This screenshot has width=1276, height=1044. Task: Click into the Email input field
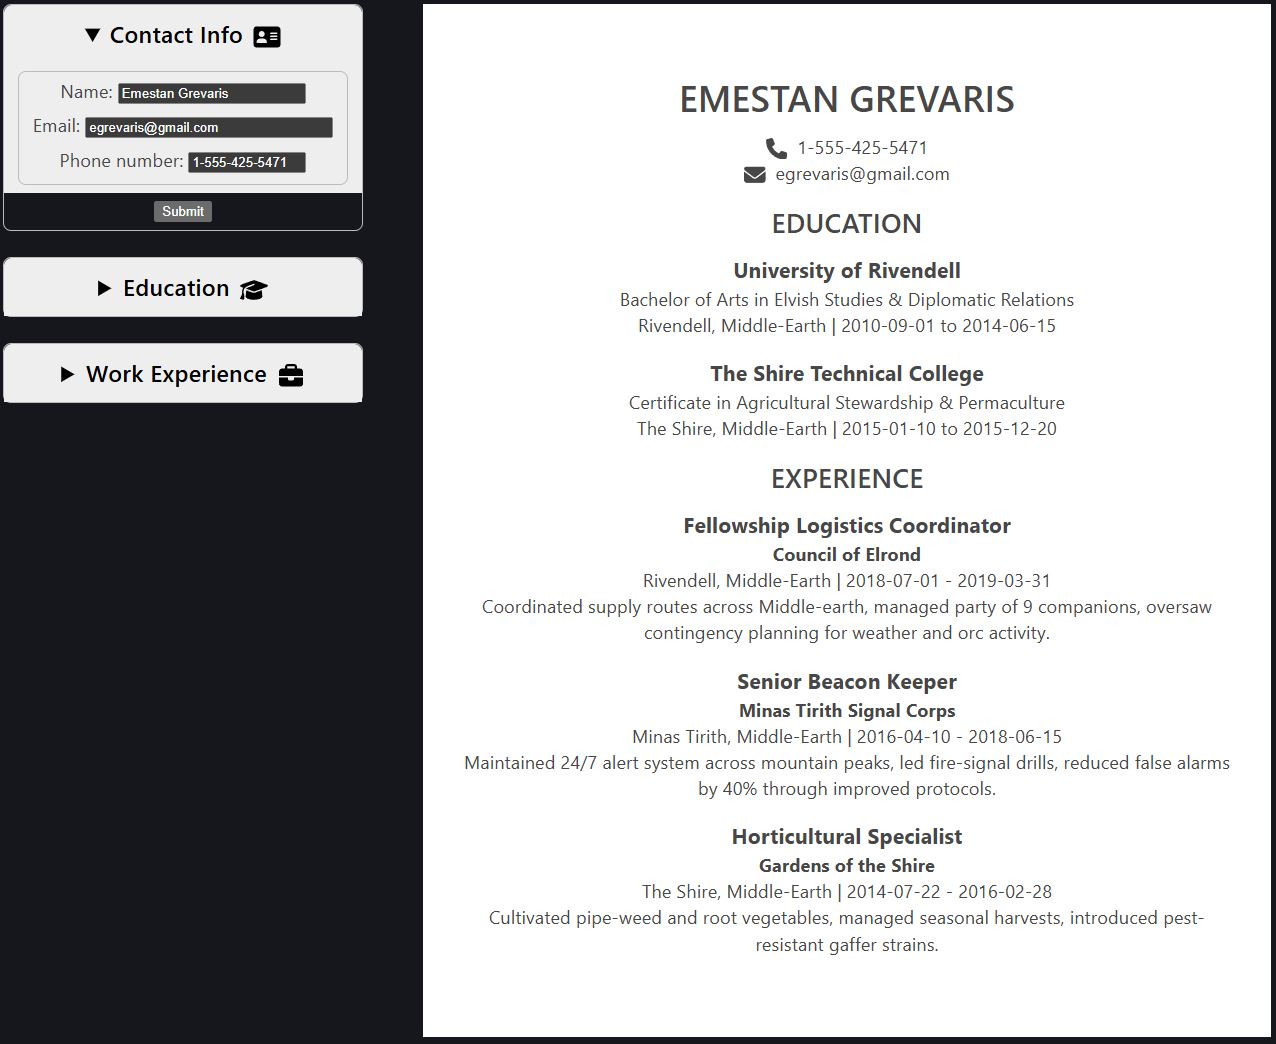point(208,127)
